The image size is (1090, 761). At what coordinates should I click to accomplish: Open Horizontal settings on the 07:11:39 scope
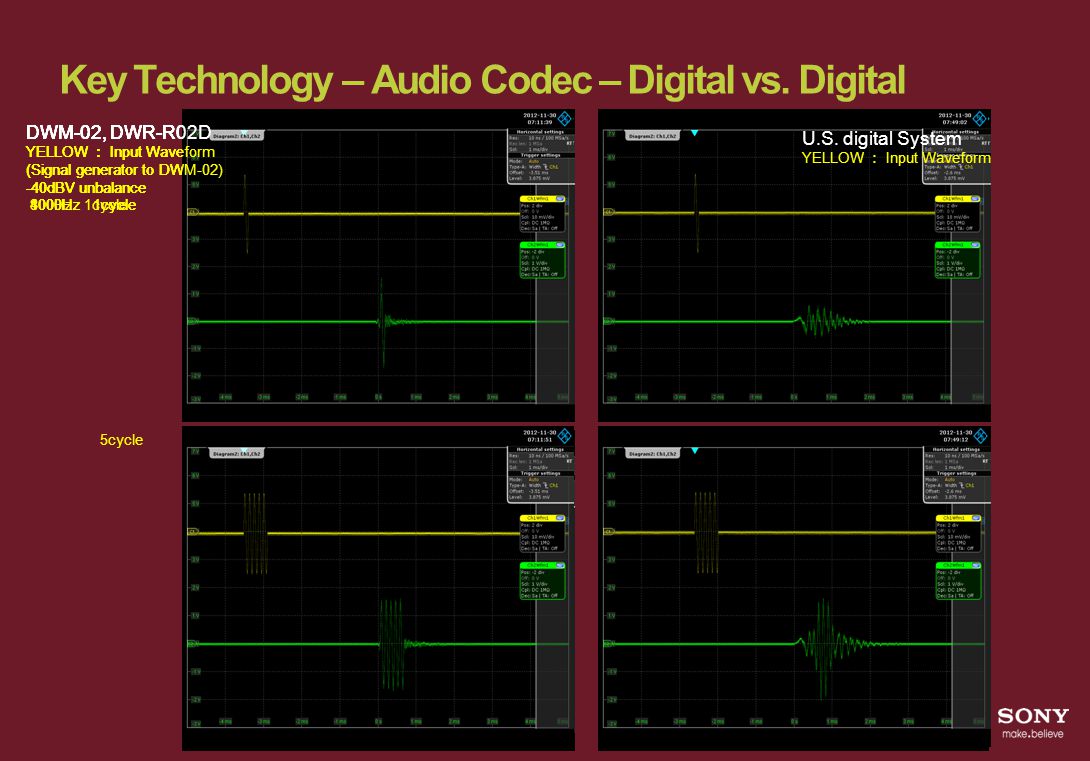pos(540,131)
